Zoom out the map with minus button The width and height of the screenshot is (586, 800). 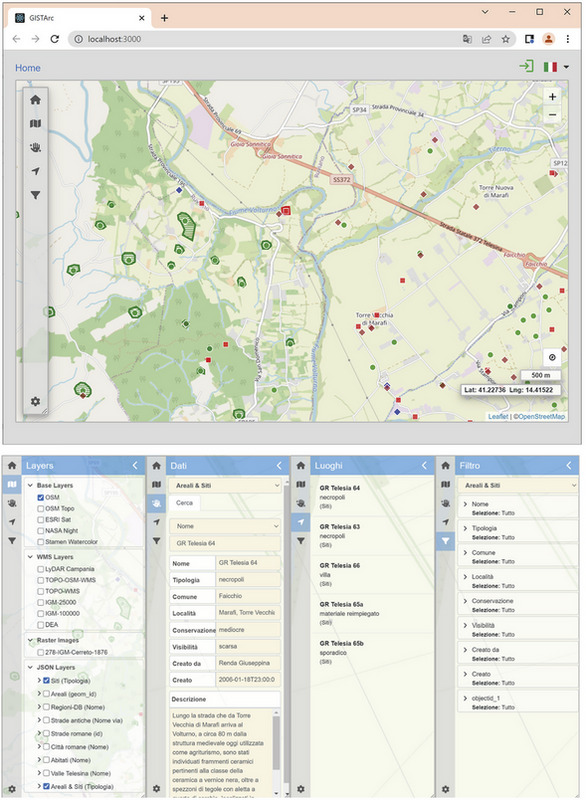coord(552,115)
